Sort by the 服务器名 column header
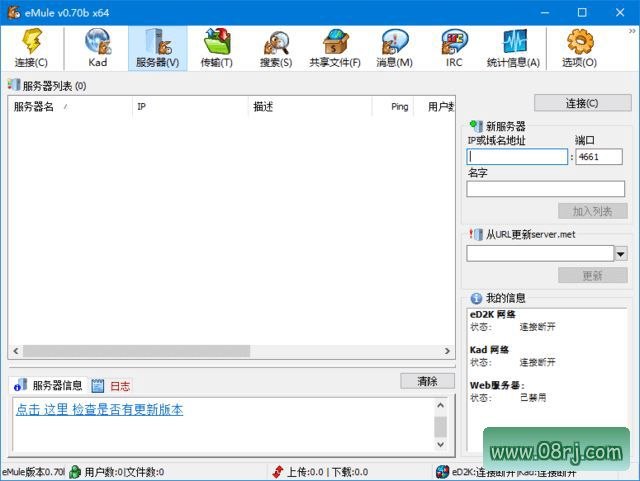The height and width of the screenshot is (481, 640). [x=70, y=107]
